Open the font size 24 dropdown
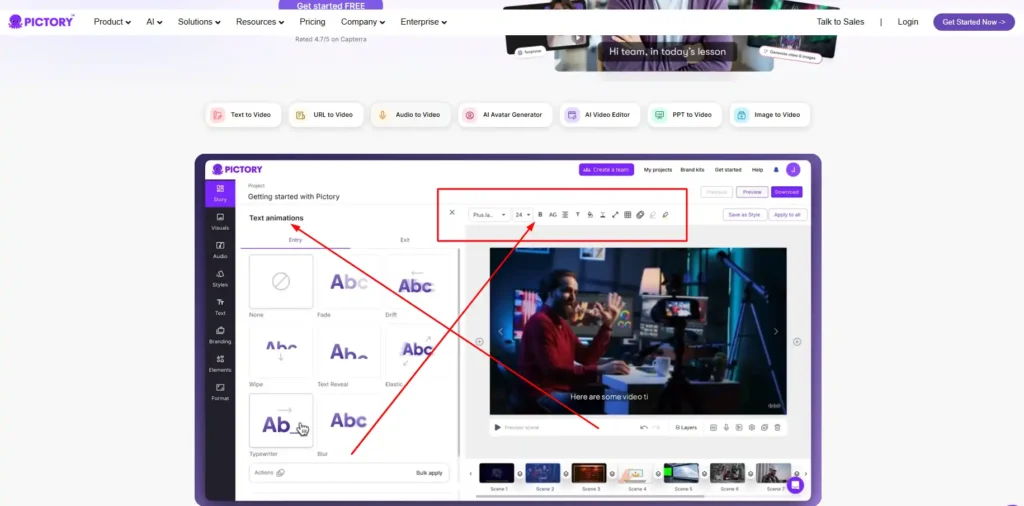Viewport: 1024px width, 506px height. (x=523, y=215)
